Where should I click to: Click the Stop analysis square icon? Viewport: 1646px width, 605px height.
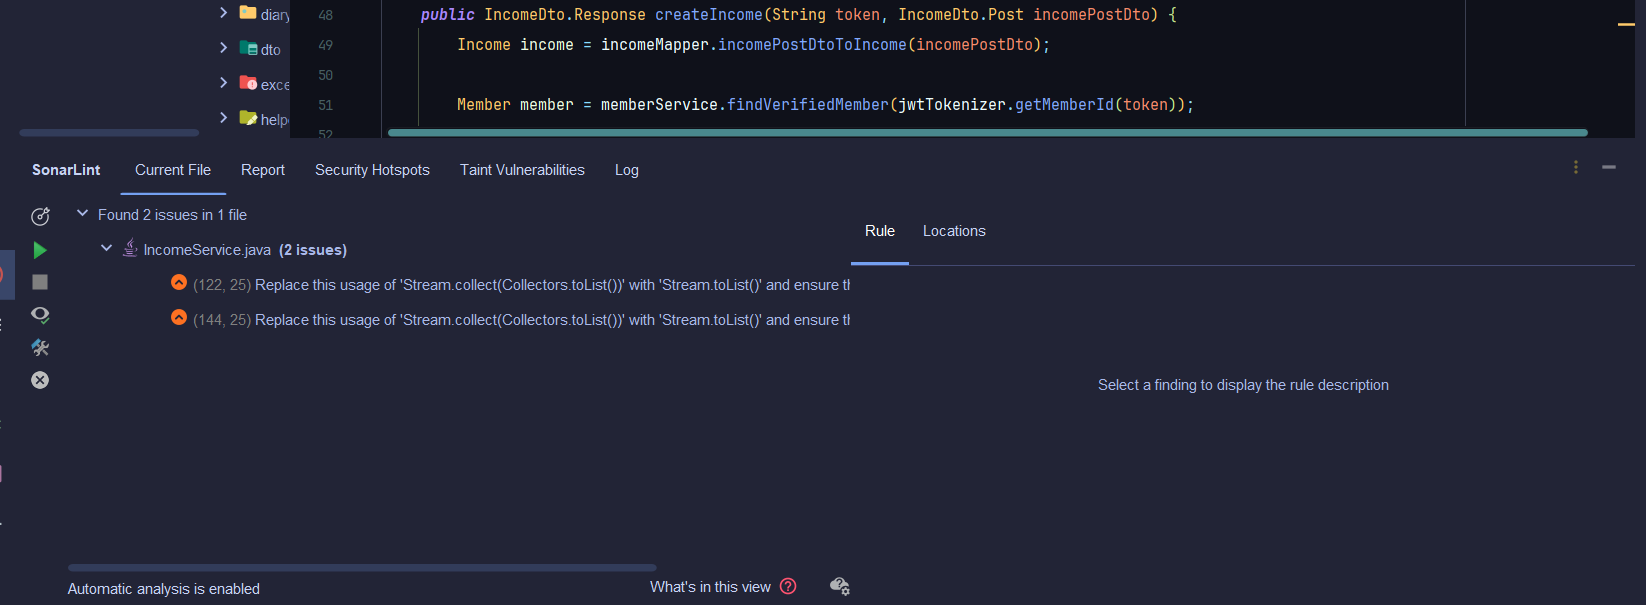40,282
